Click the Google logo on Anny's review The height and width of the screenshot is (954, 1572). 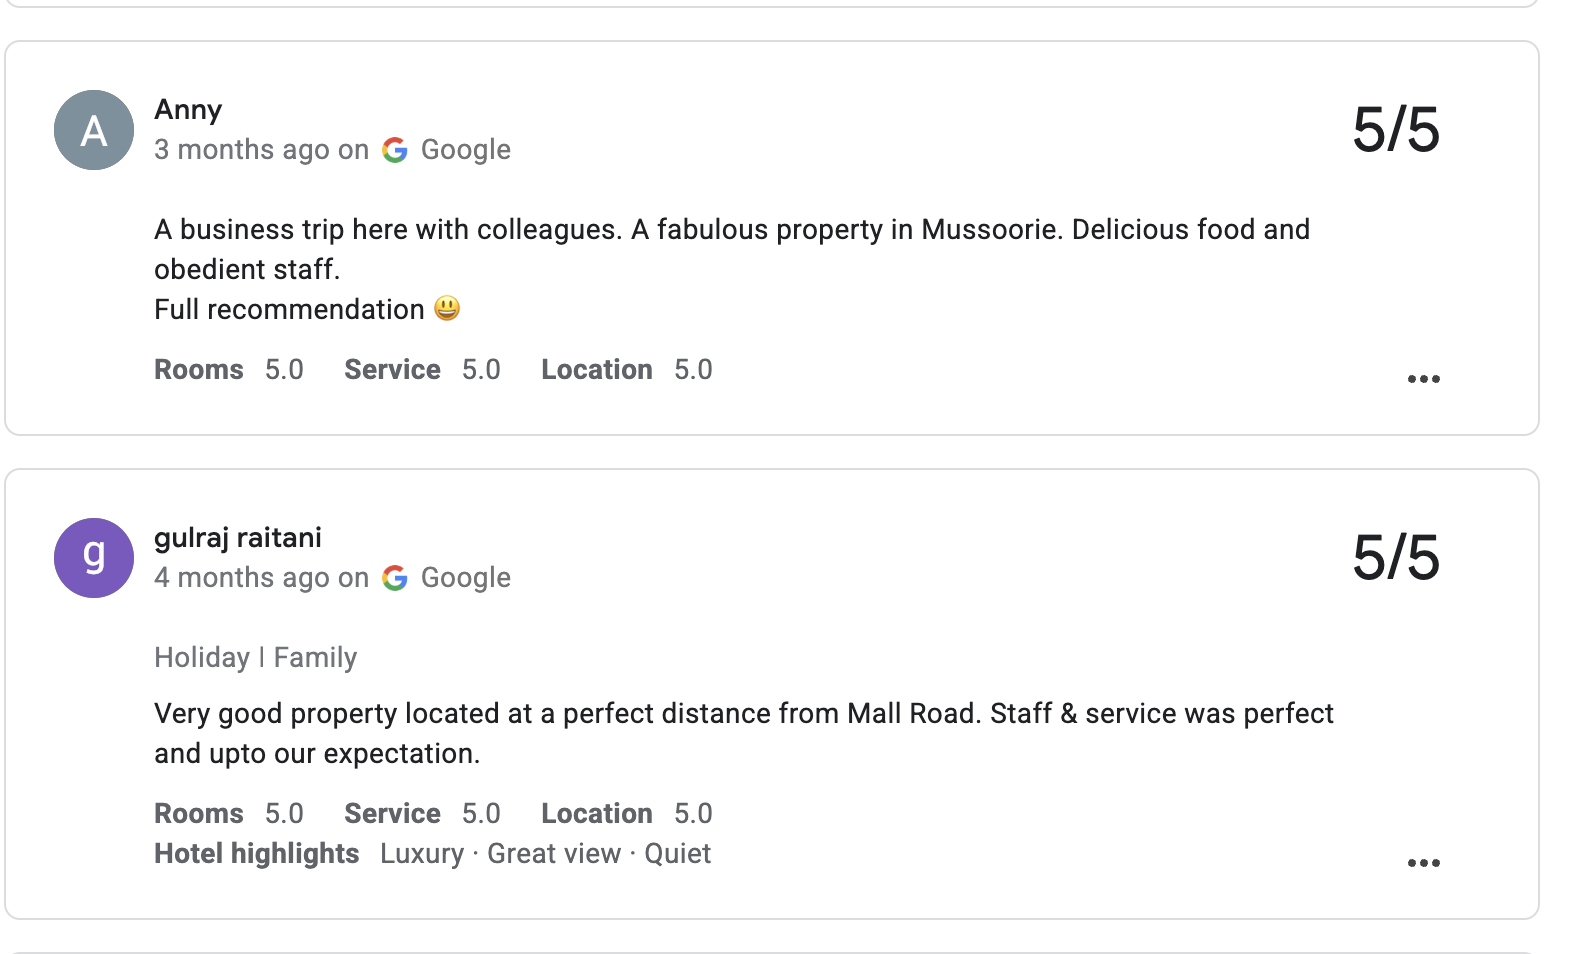tap(396, 150)
